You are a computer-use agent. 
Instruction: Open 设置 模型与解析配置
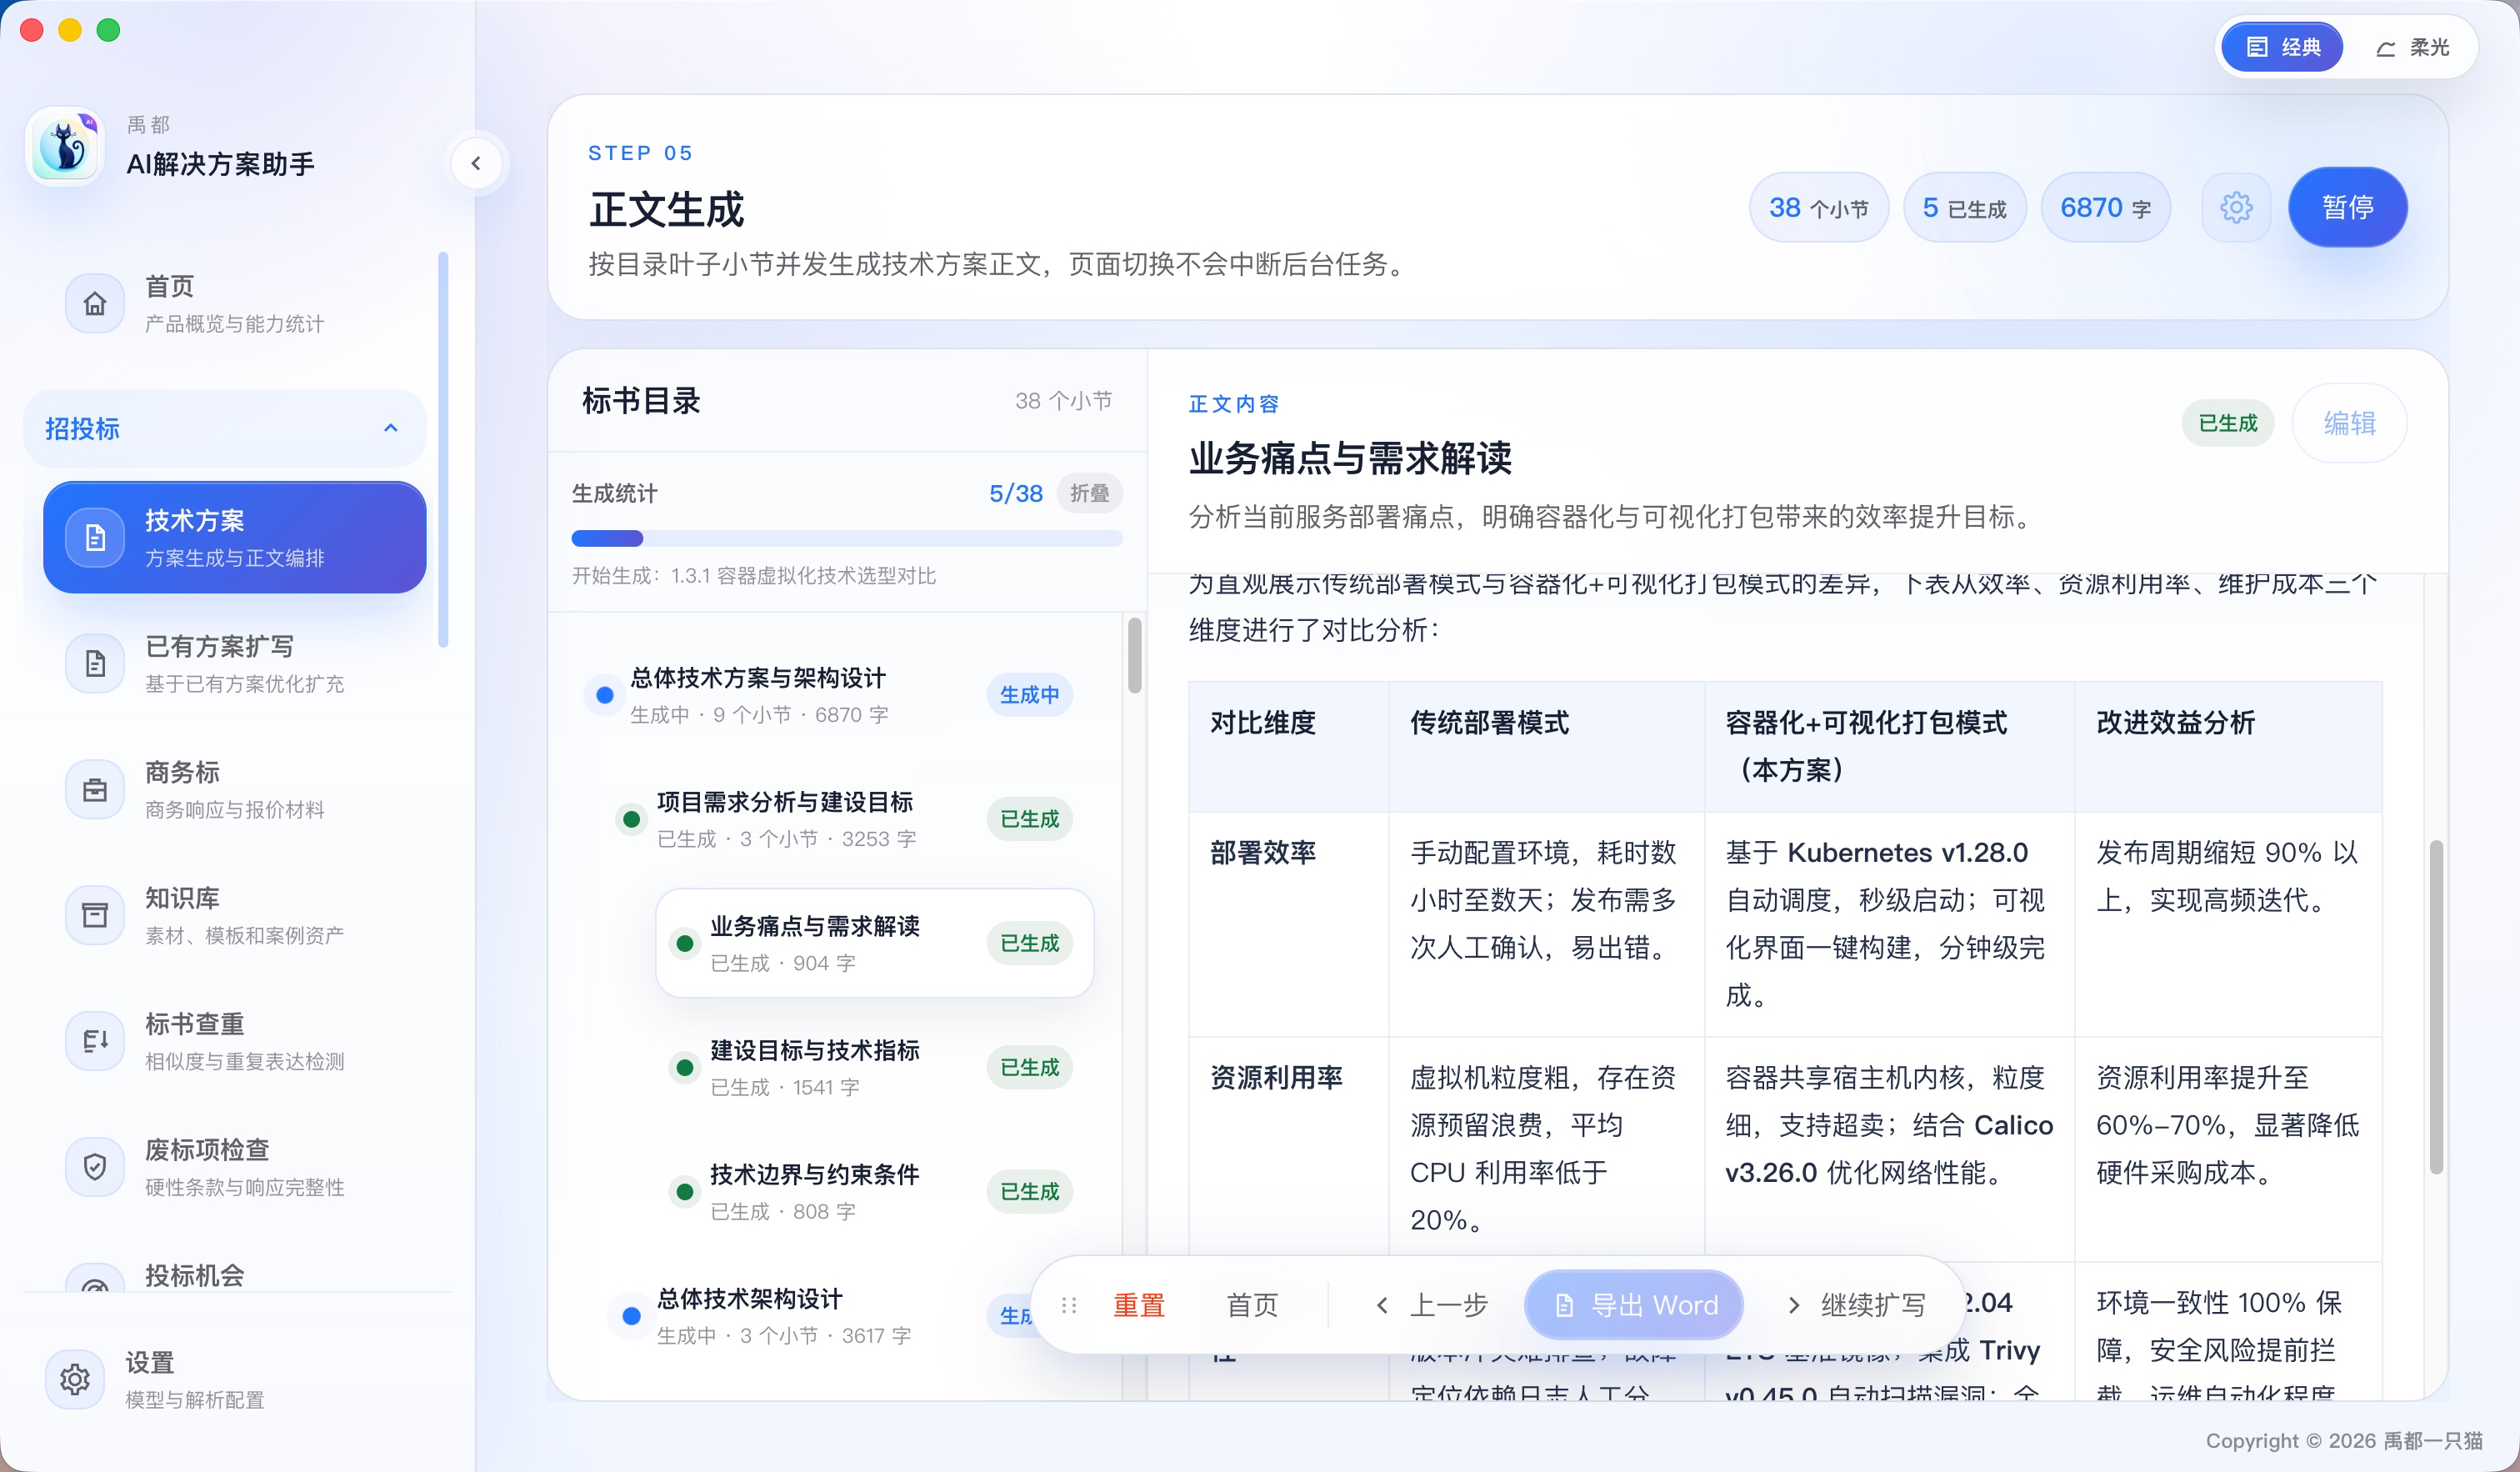click(235, 1379)
